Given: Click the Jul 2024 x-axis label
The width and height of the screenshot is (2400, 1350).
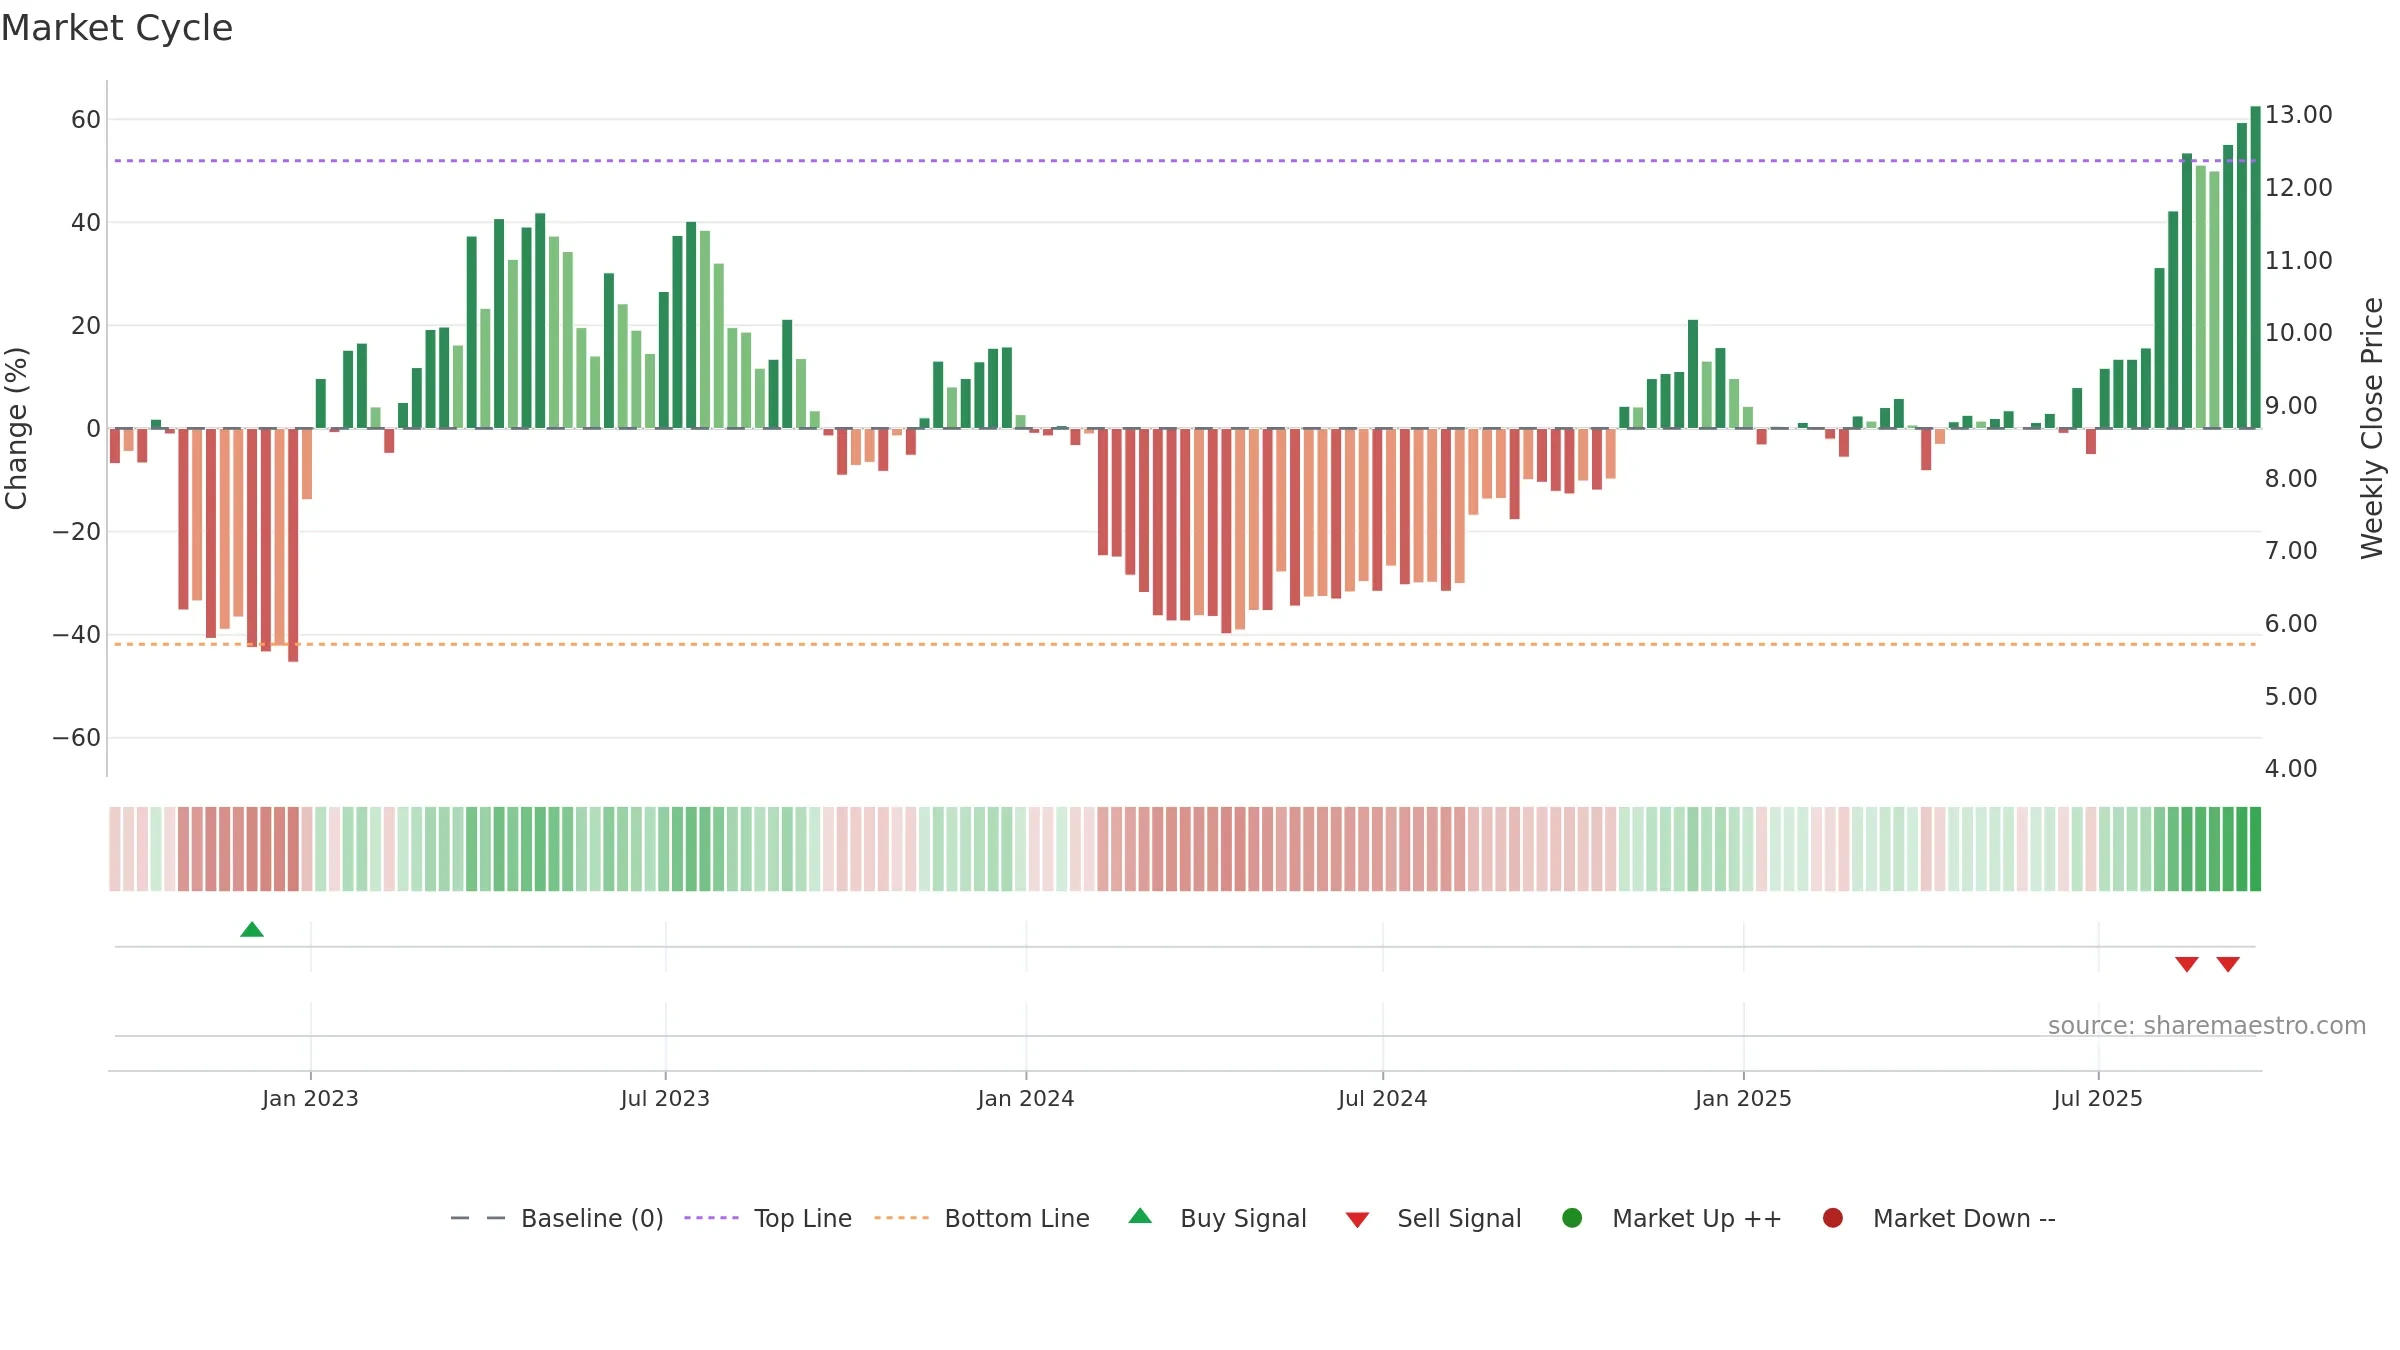Looking at the screenshot, I should [1383, 1098].
